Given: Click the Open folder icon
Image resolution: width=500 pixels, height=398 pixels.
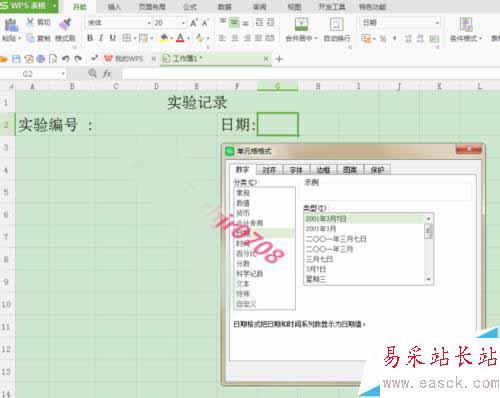Looking at the screenshot, I should (4, 59).
